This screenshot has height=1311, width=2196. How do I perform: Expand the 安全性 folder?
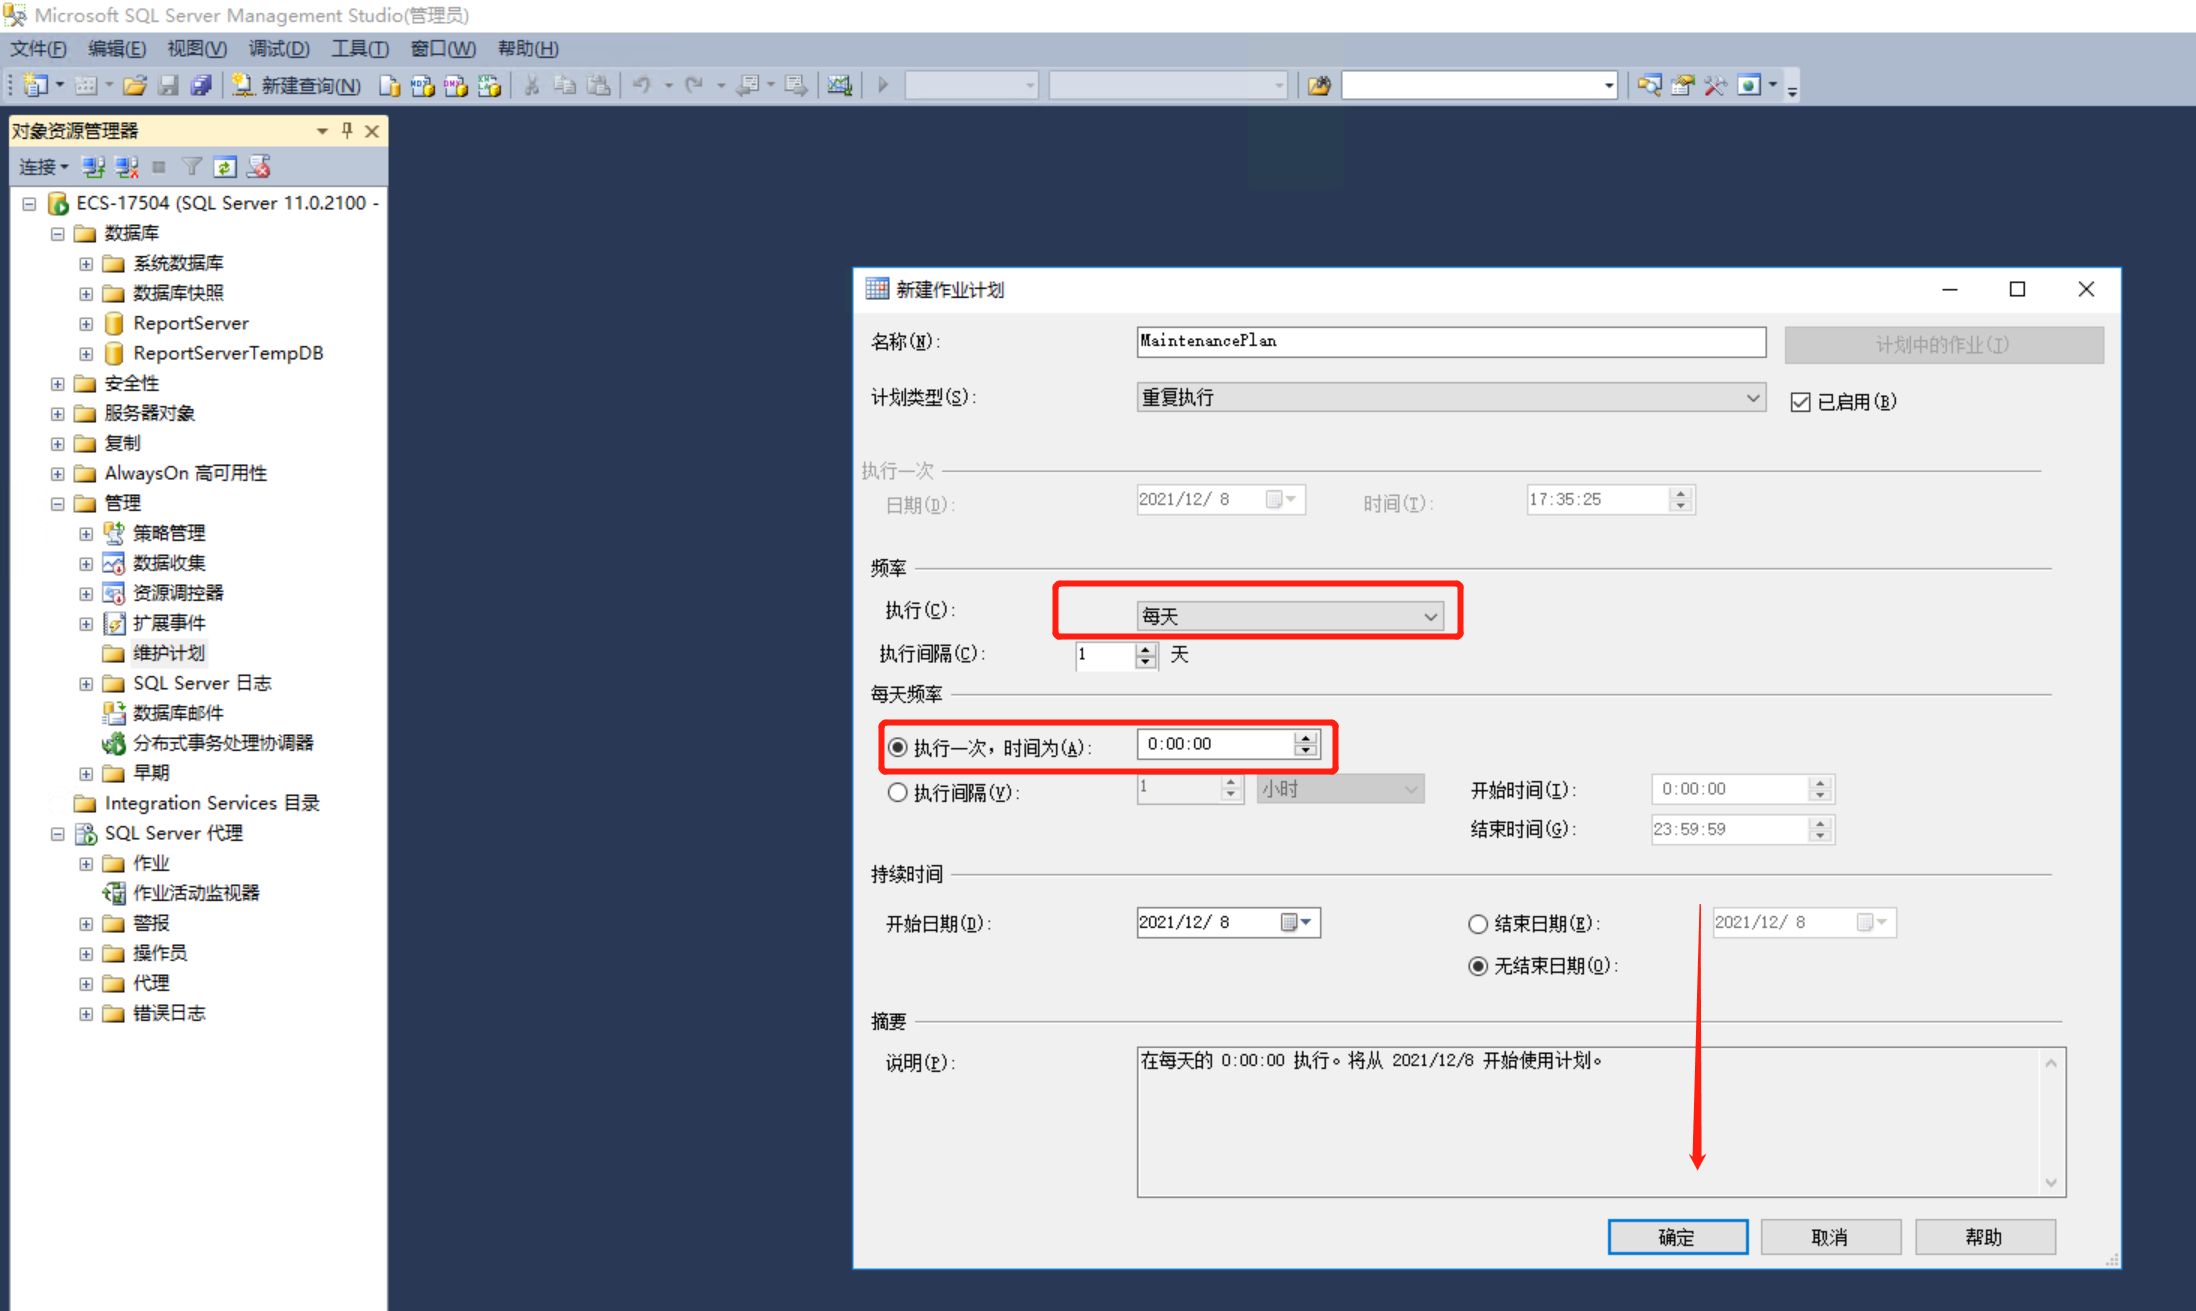tap(58, 383)
